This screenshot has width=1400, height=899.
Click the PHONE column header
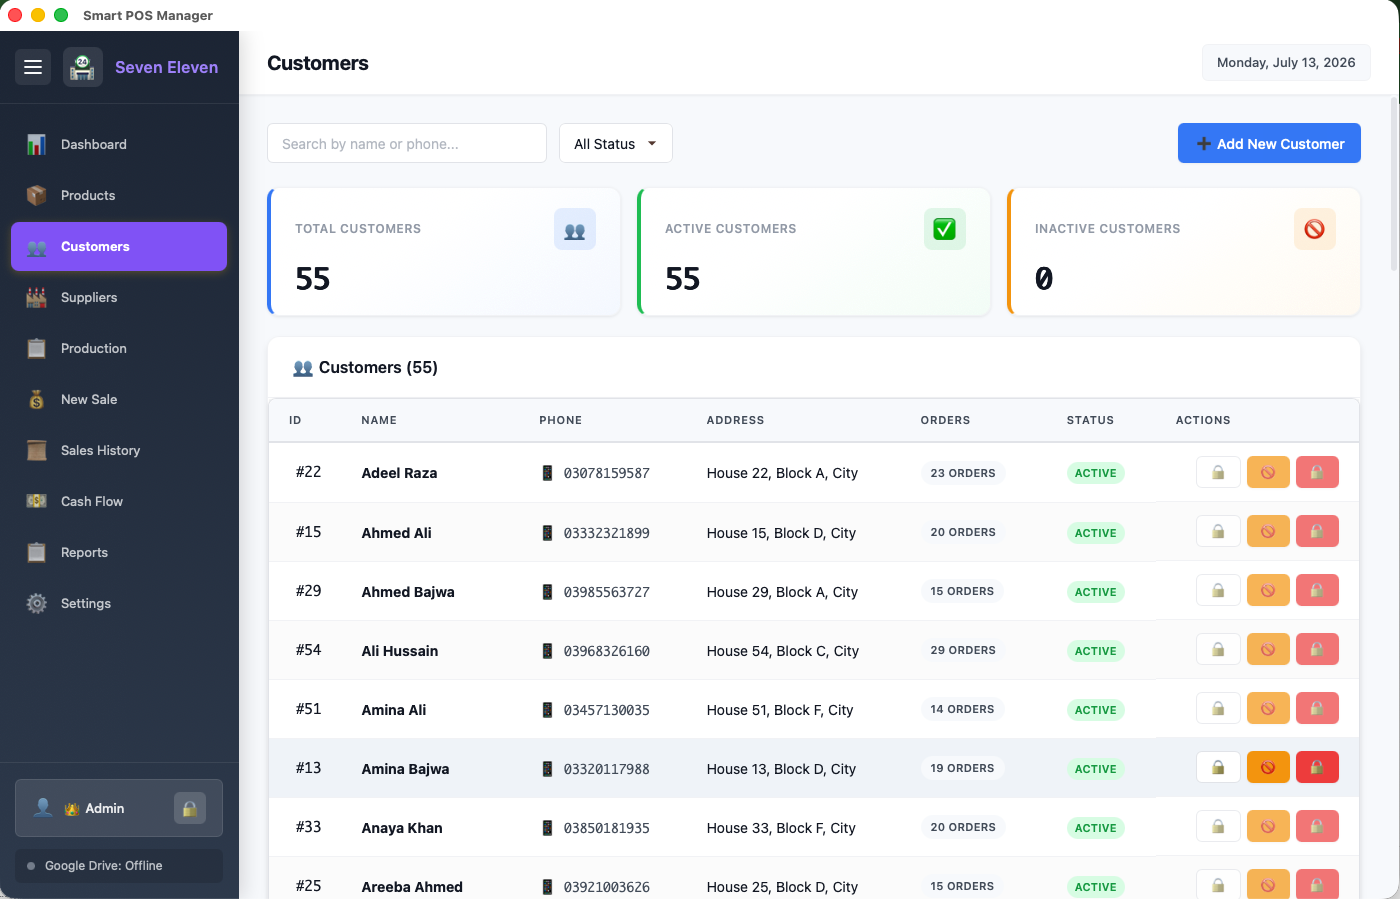pyautogui.click(x=560, y=420)
